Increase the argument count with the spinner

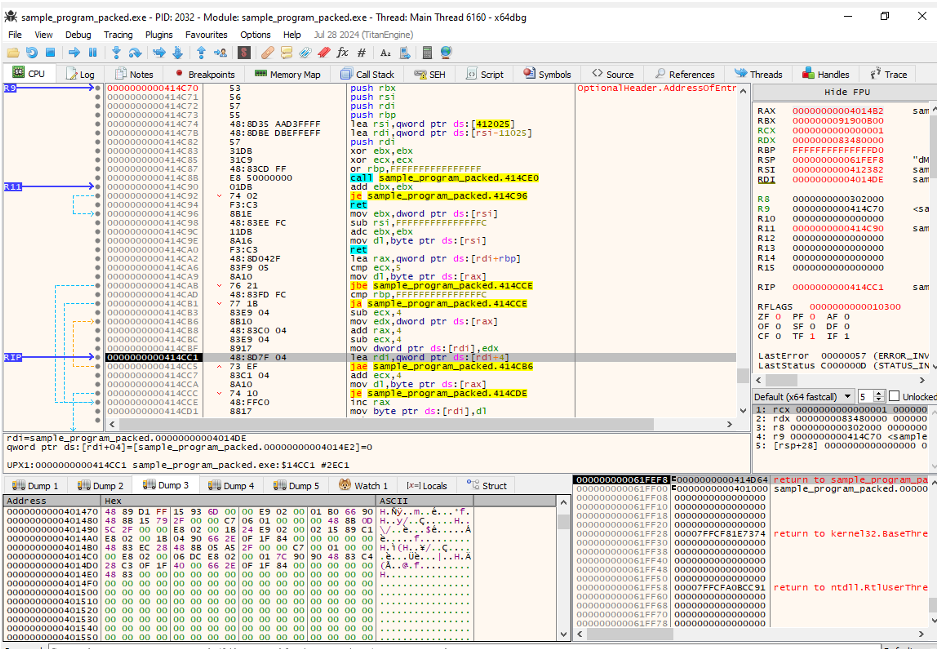coord(878,393)
